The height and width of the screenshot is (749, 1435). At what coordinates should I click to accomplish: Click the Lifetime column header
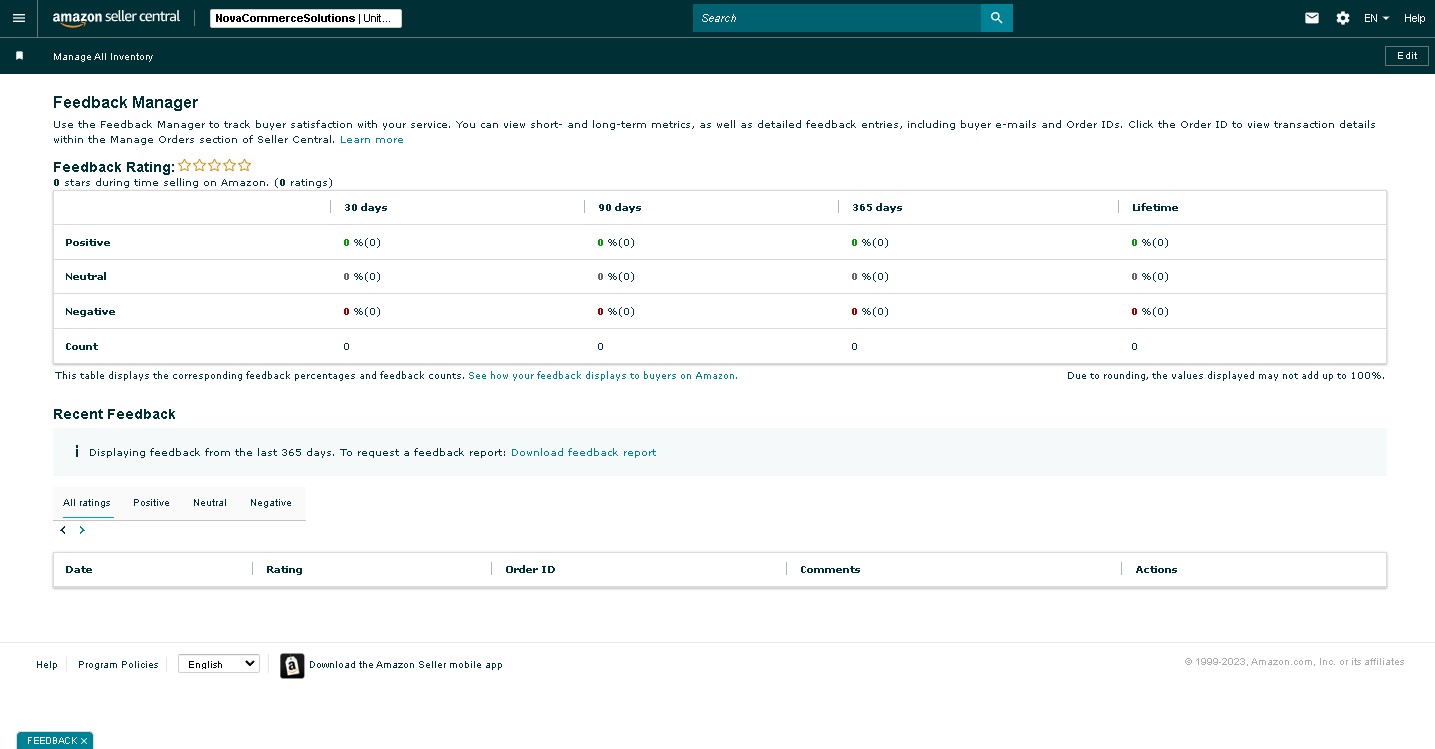click(x=1155, y=208)
